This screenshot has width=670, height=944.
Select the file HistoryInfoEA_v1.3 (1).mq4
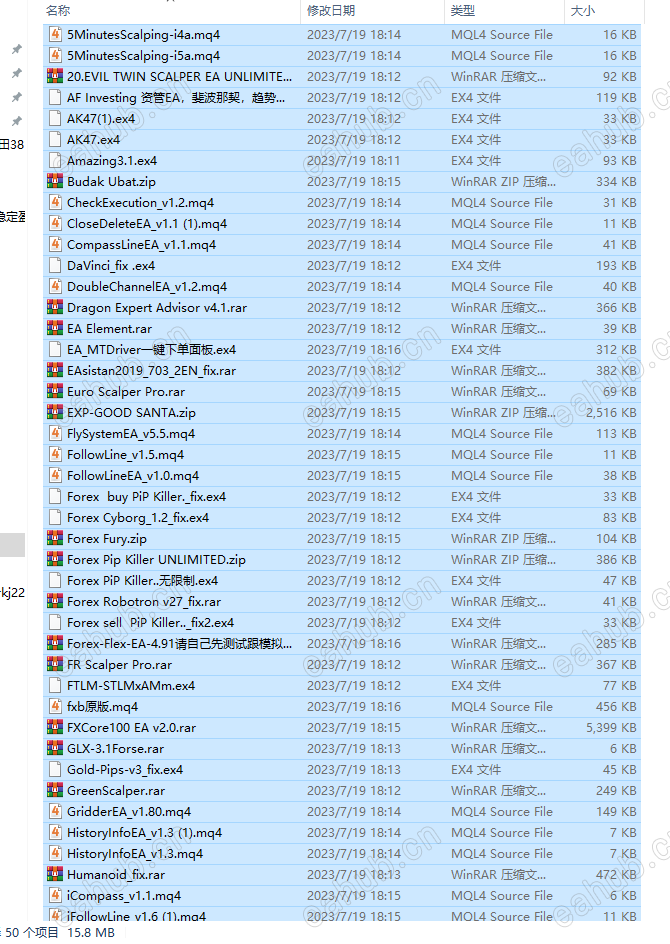[x=144, y=833]
